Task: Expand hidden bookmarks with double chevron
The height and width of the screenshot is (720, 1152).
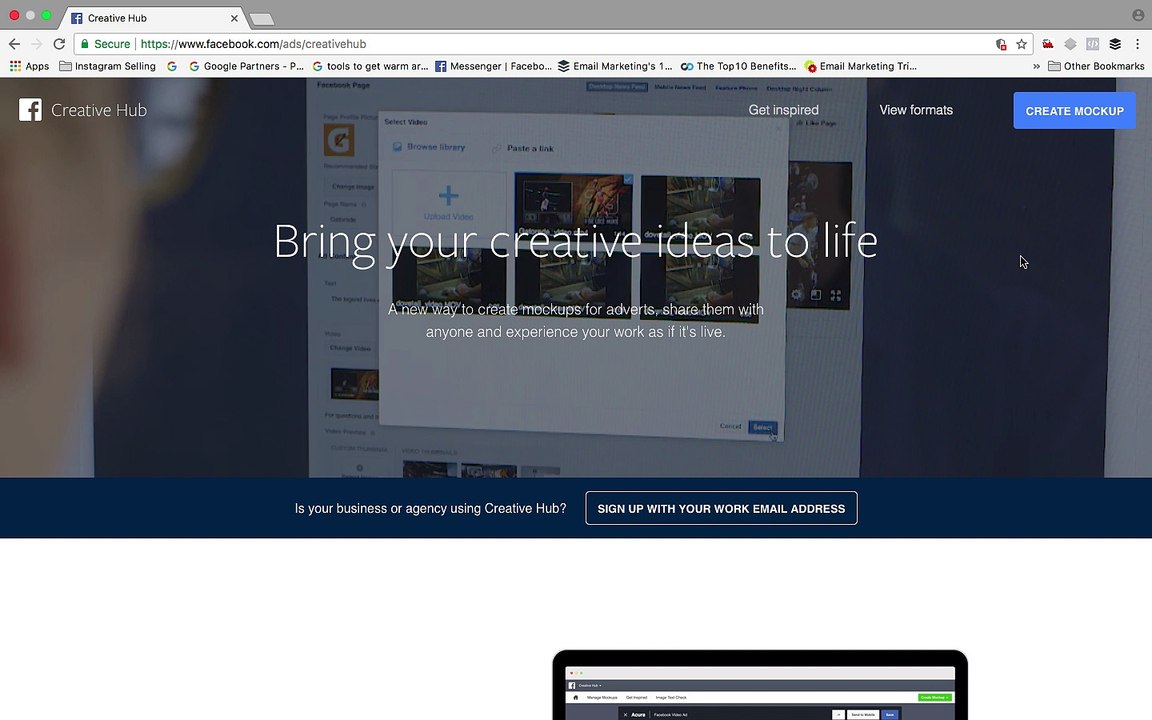Action: click(x=1037, y=66)
